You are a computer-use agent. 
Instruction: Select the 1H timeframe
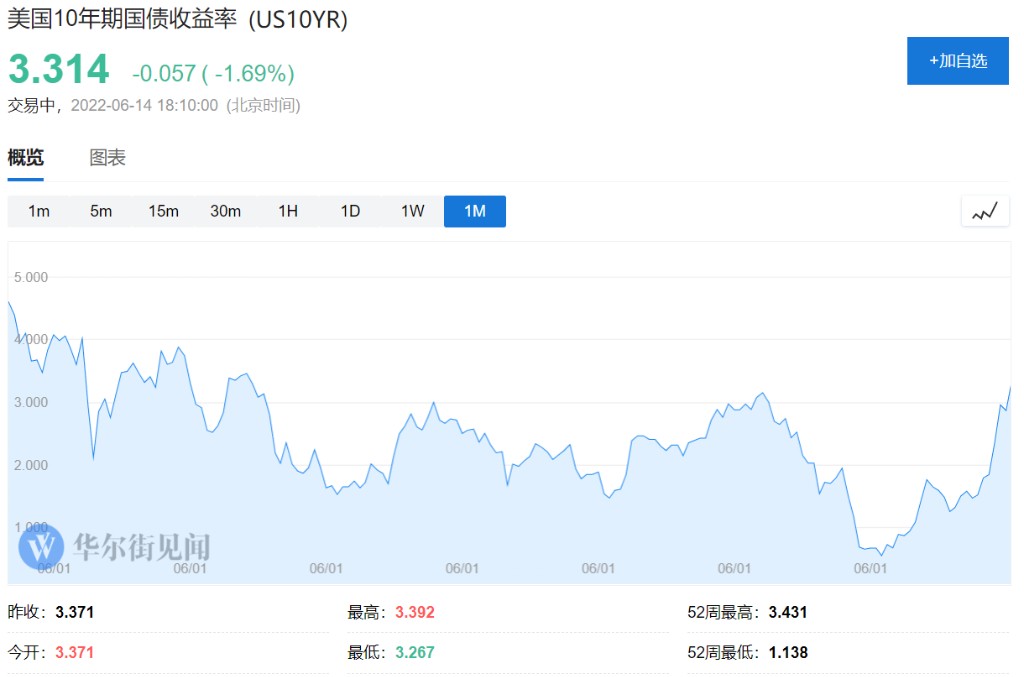pyautogui.click(x=288, y=211)
